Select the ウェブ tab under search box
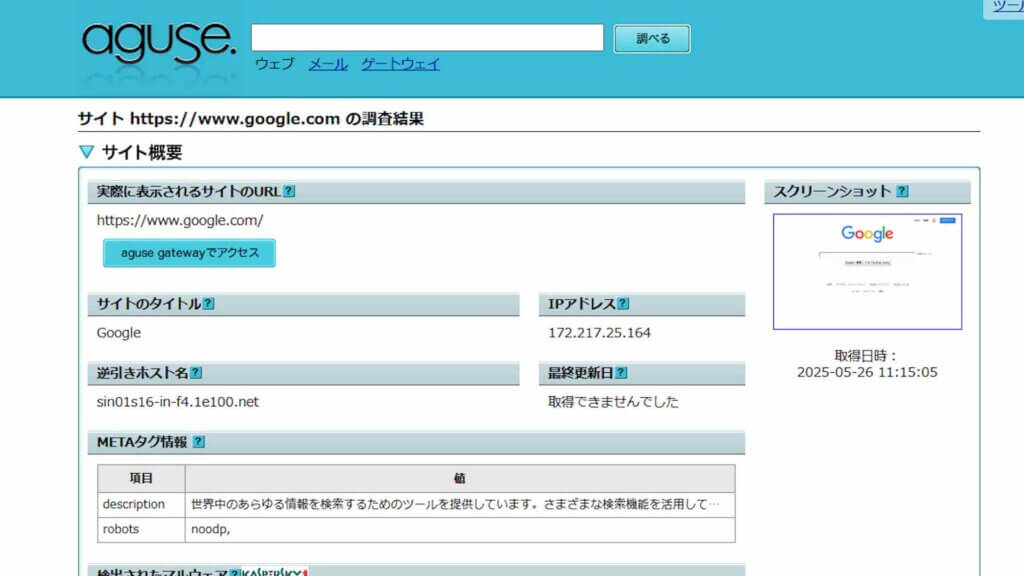1024x576 pixels. 274,64
